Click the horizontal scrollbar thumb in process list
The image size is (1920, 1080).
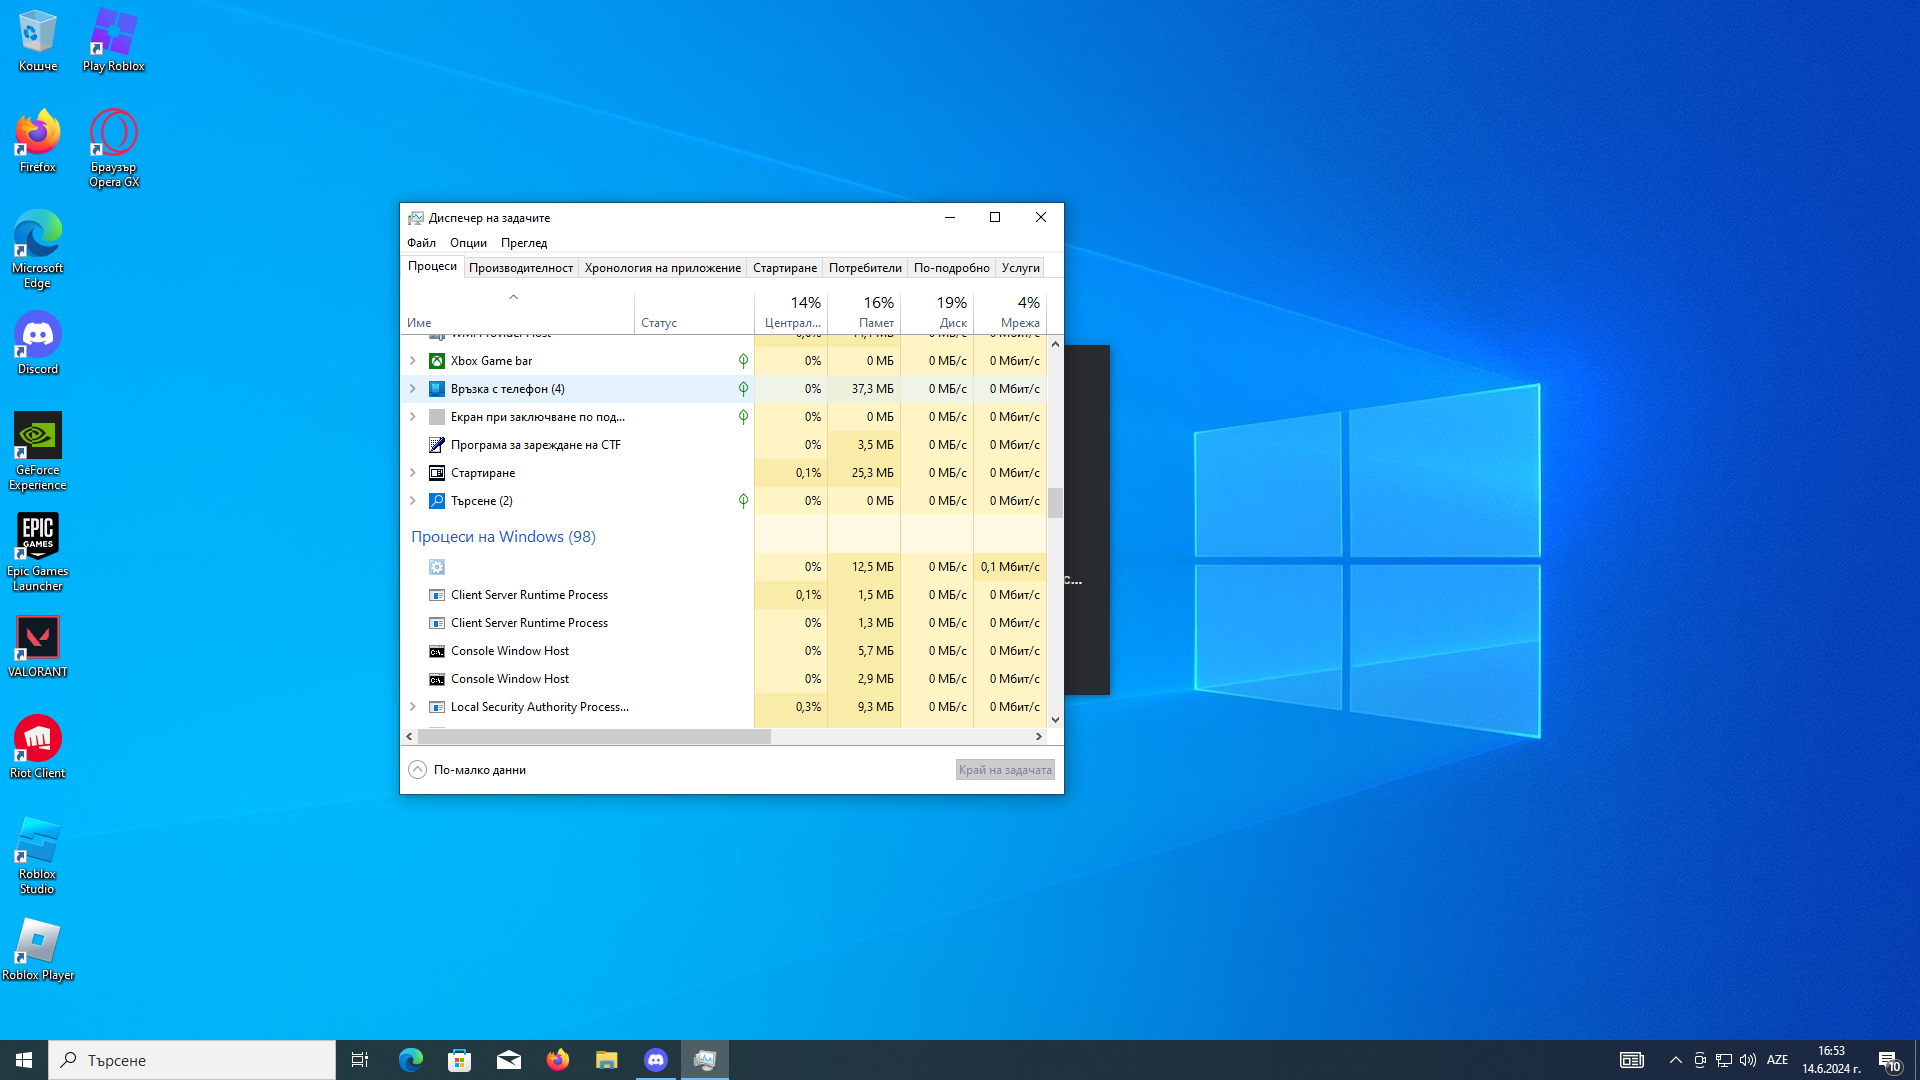click(x=594, y=737)
